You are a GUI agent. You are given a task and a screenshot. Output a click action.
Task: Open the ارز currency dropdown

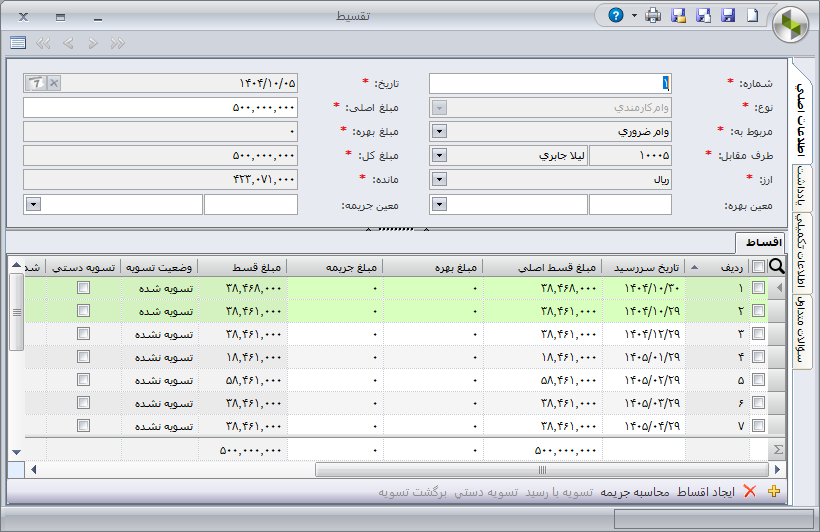[438, 180]
